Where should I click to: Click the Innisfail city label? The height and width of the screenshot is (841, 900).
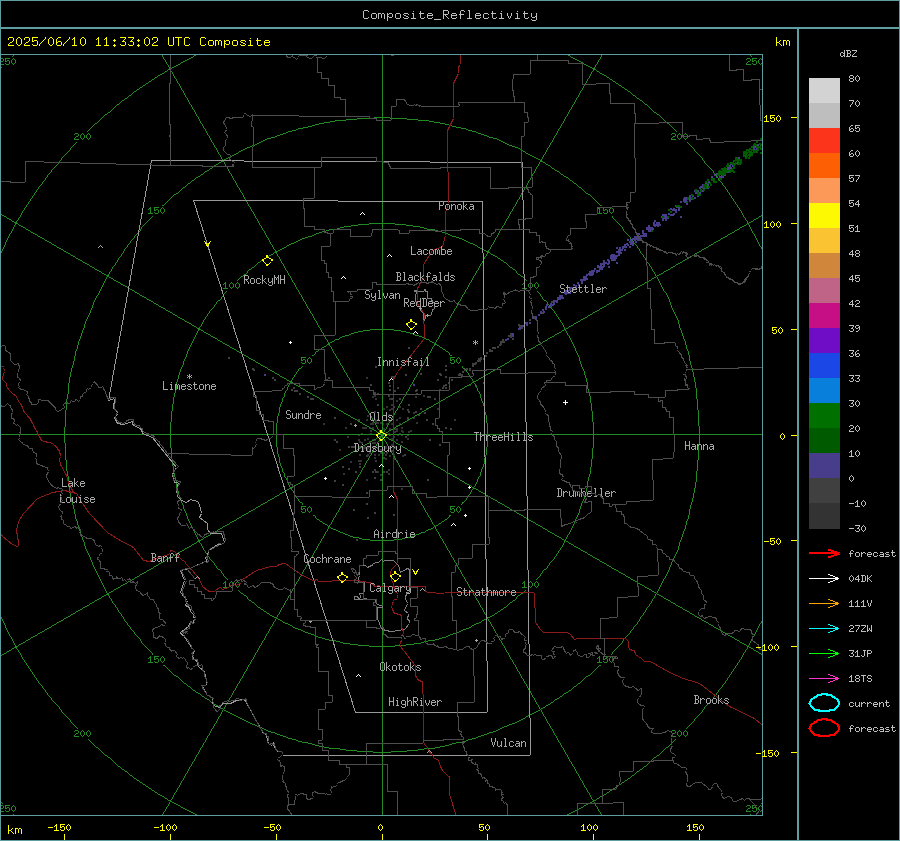[403, 362]
